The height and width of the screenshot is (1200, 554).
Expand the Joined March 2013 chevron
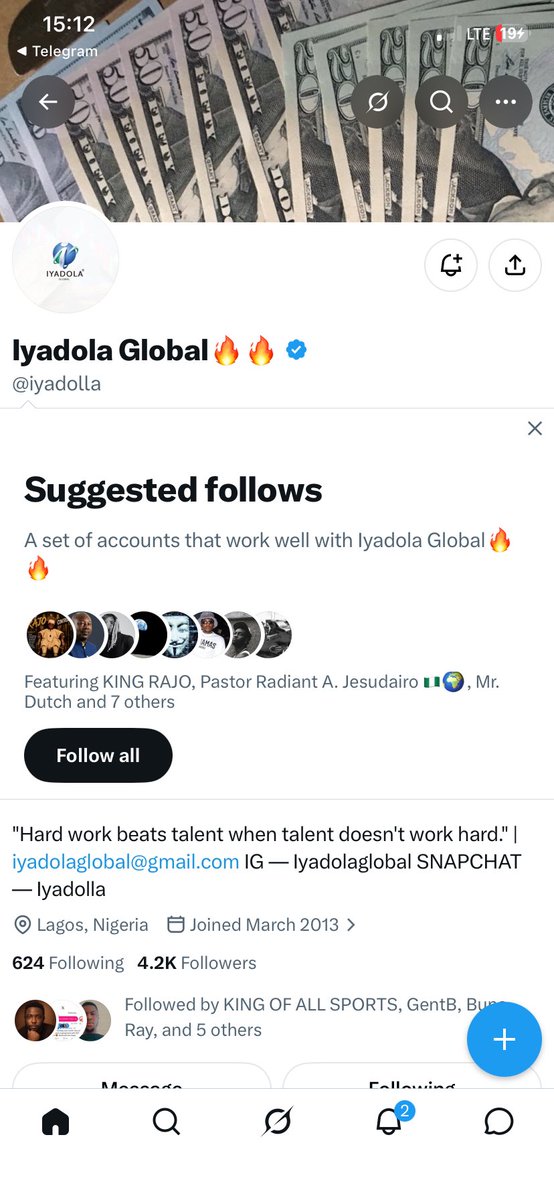click(x=351, y=925)
